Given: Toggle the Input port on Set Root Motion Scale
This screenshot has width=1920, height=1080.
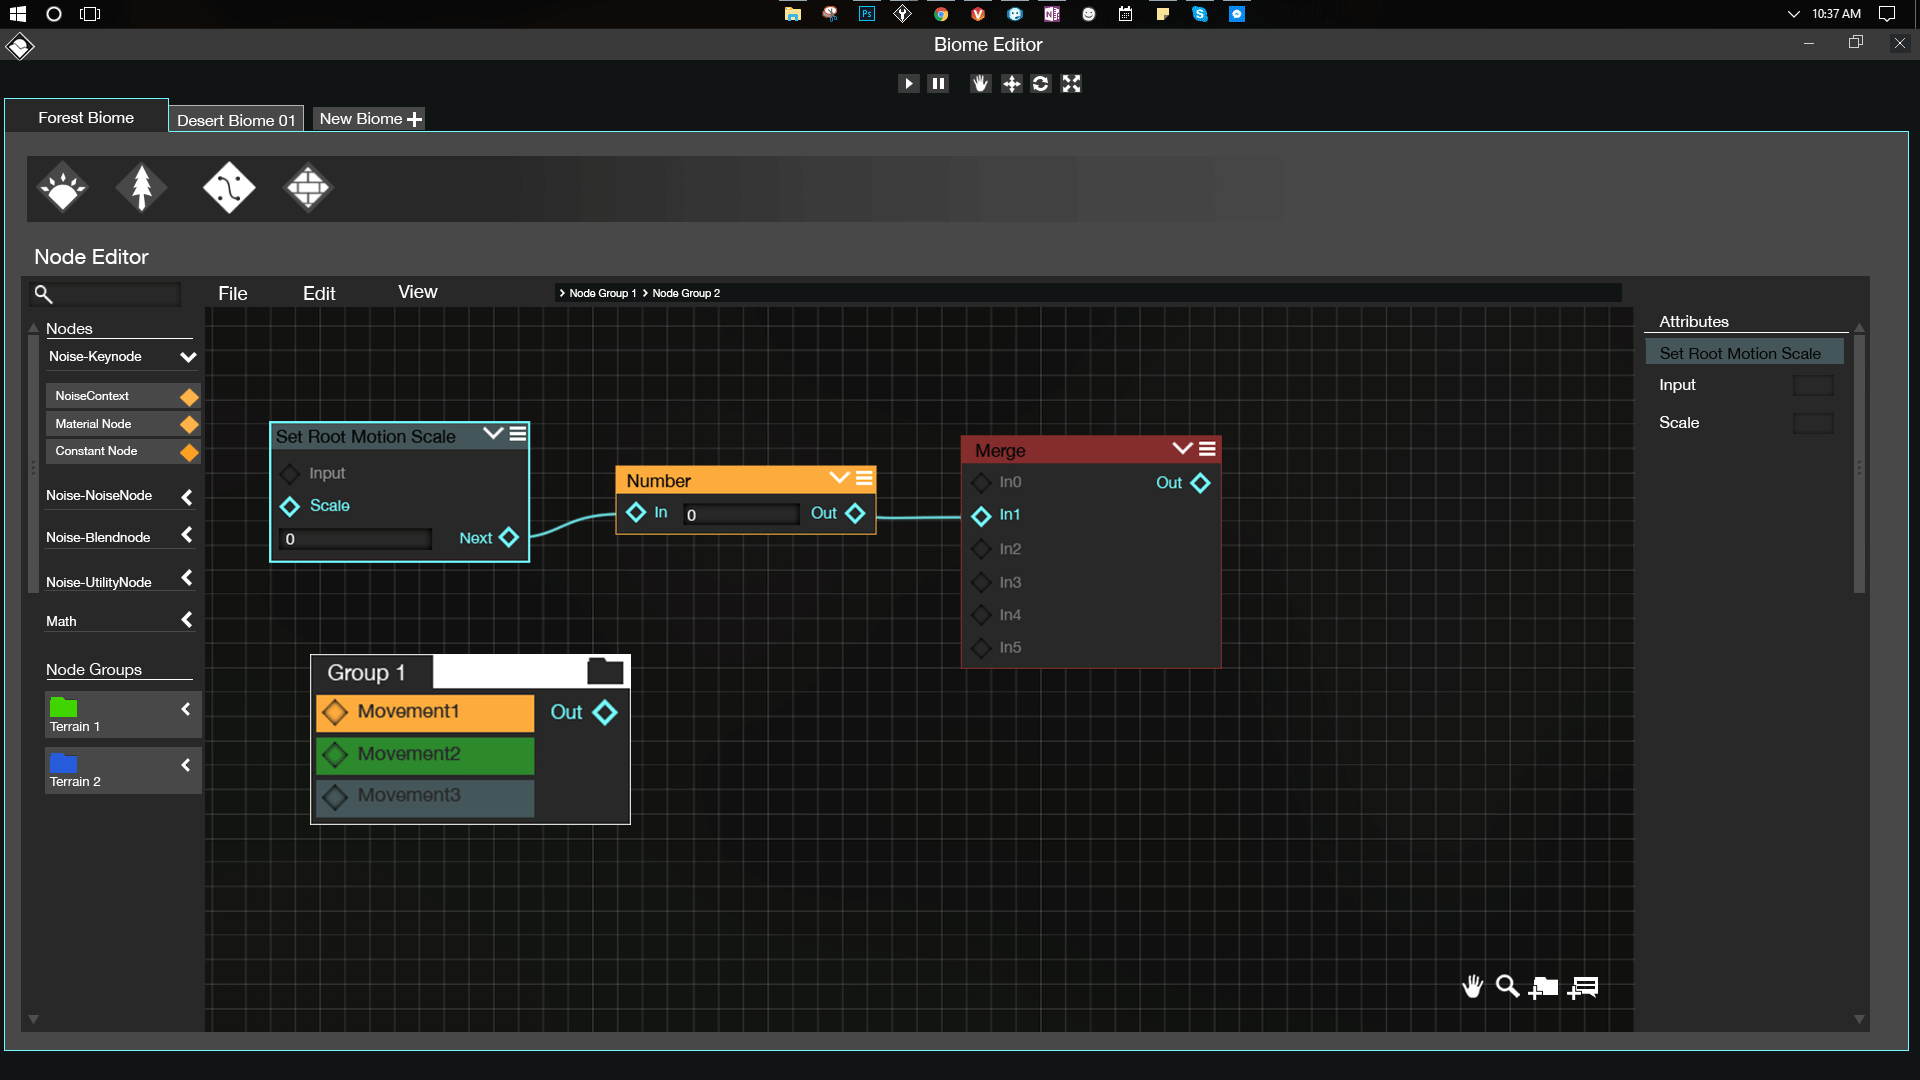Looking at the screenshot, I should pos(290,473).
